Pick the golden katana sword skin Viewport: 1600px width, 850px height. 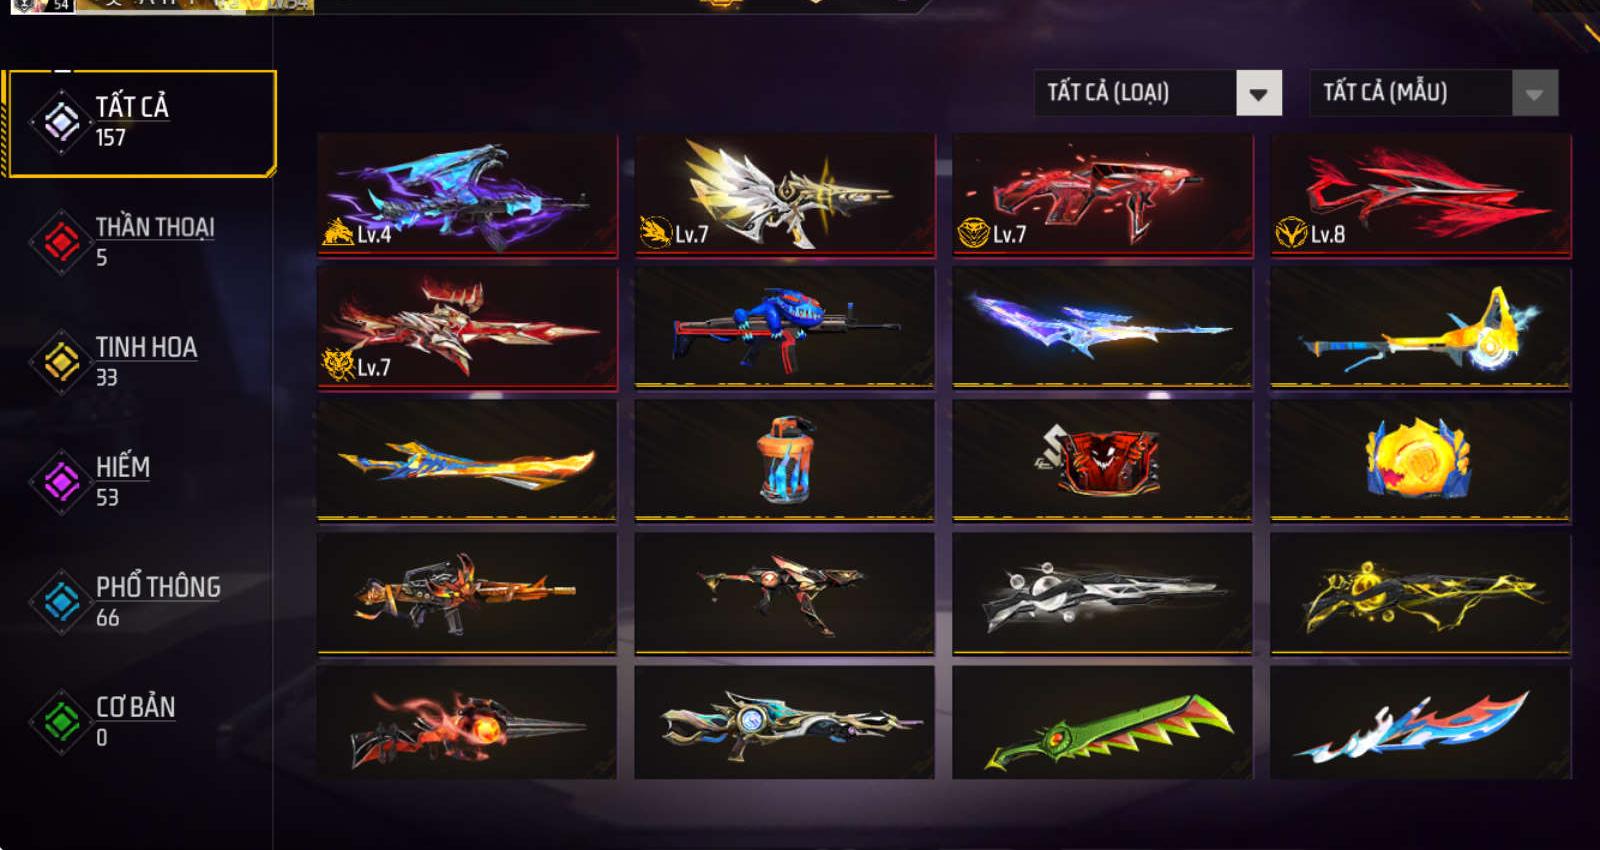[467, 460]
